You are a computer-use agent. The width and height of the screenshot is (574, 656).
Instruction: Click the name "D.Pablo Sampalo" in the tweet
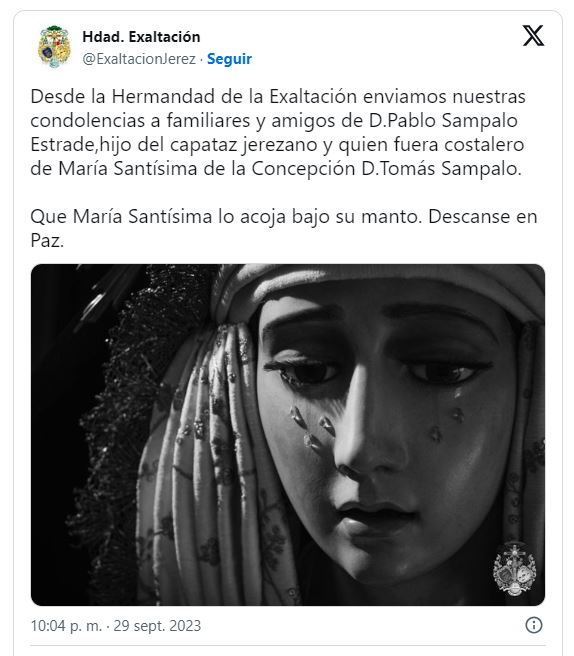(443, 120)
